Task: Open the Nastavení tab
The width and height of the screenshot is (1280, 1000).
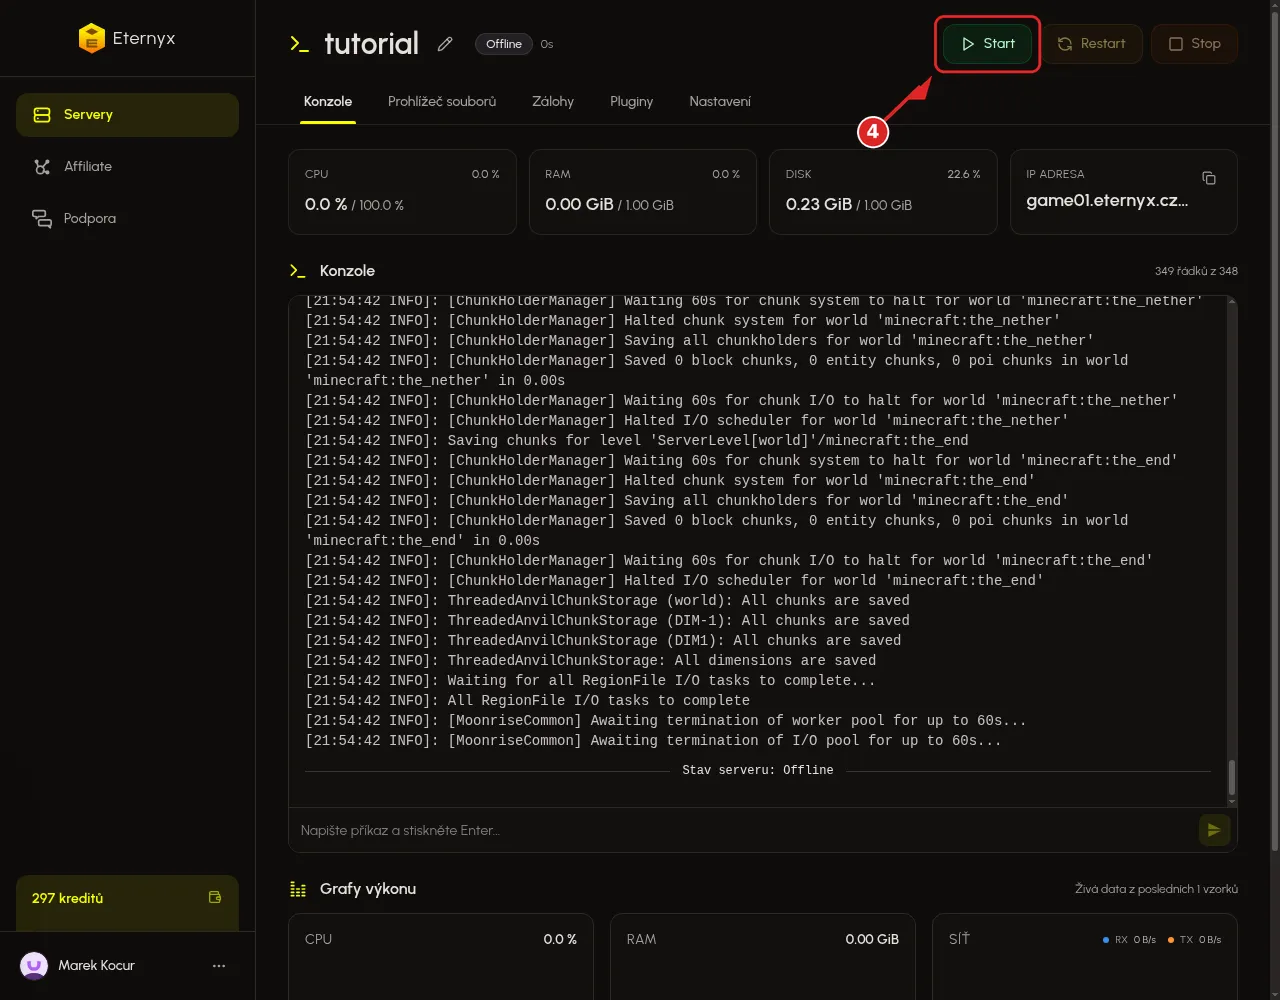Action: [720, 102]
